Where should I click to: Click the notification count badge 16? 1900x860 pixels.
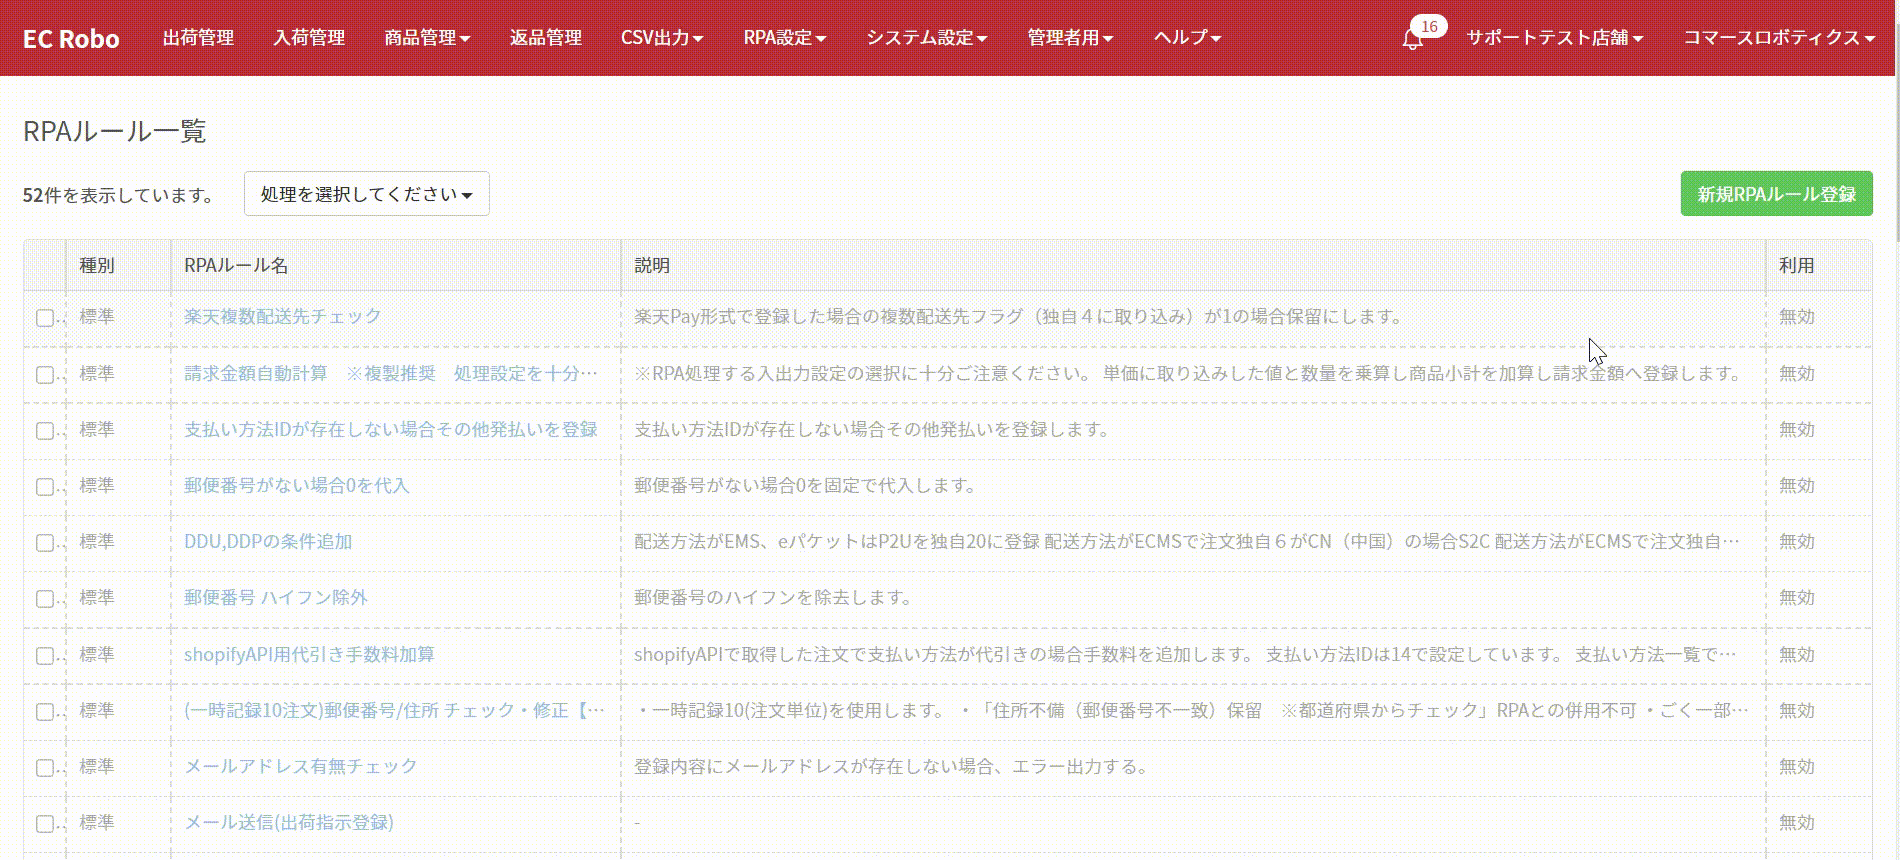click(1429, 26)
